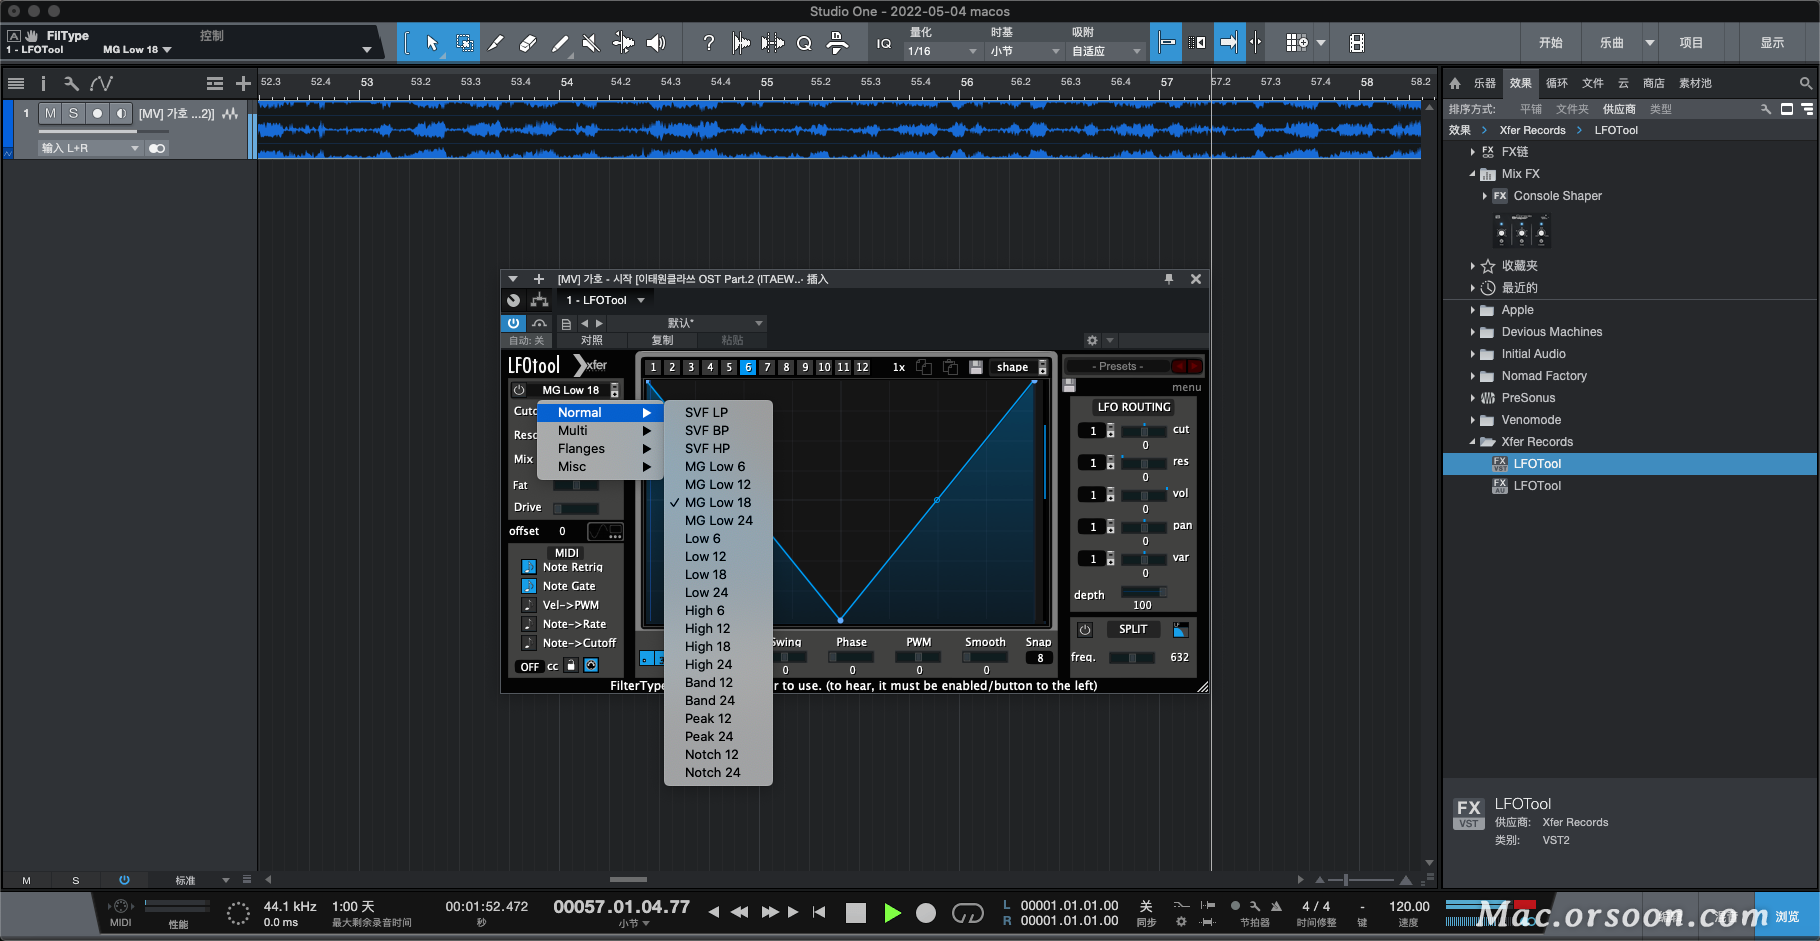Select the Arrow tool in the toolbar
1820x941 pixels.
coord(432,42)
